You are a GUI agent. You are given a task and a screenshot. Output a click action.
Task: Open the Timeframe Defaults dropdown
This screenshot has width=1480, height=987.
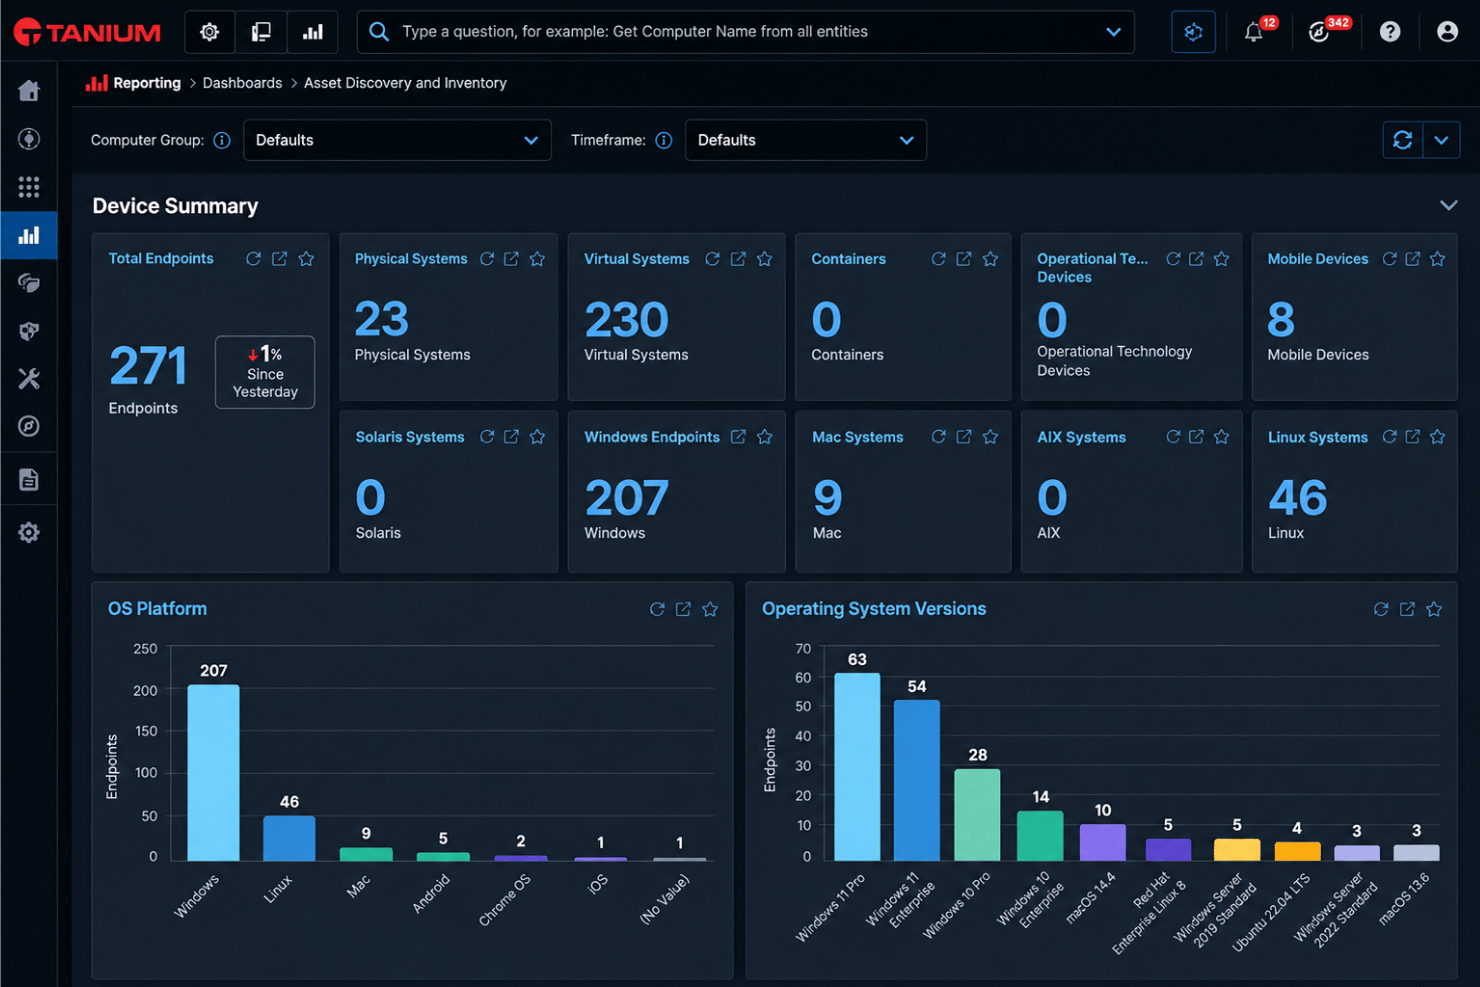tap(806, 140)
